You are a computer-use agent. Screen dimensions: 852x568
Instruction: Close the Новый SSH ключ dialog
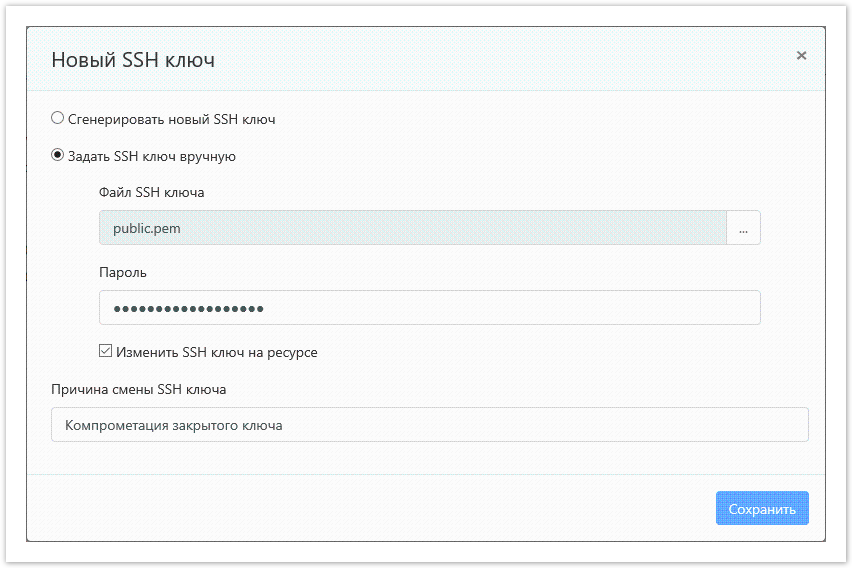pyautogui.click(x=801, y=56)
